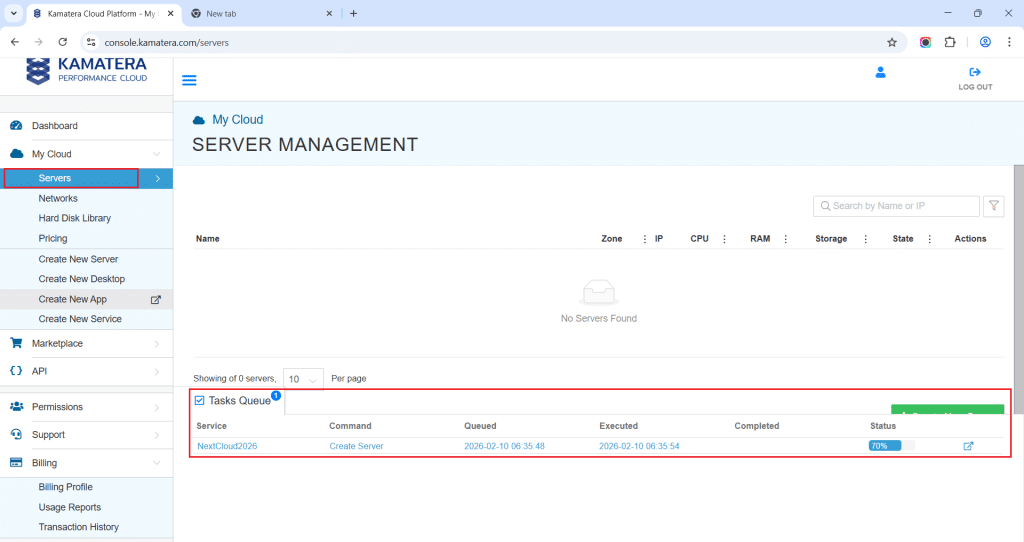1024x542 pixels.
Task: Click the Create Server command link
Action: click(356, 446)
